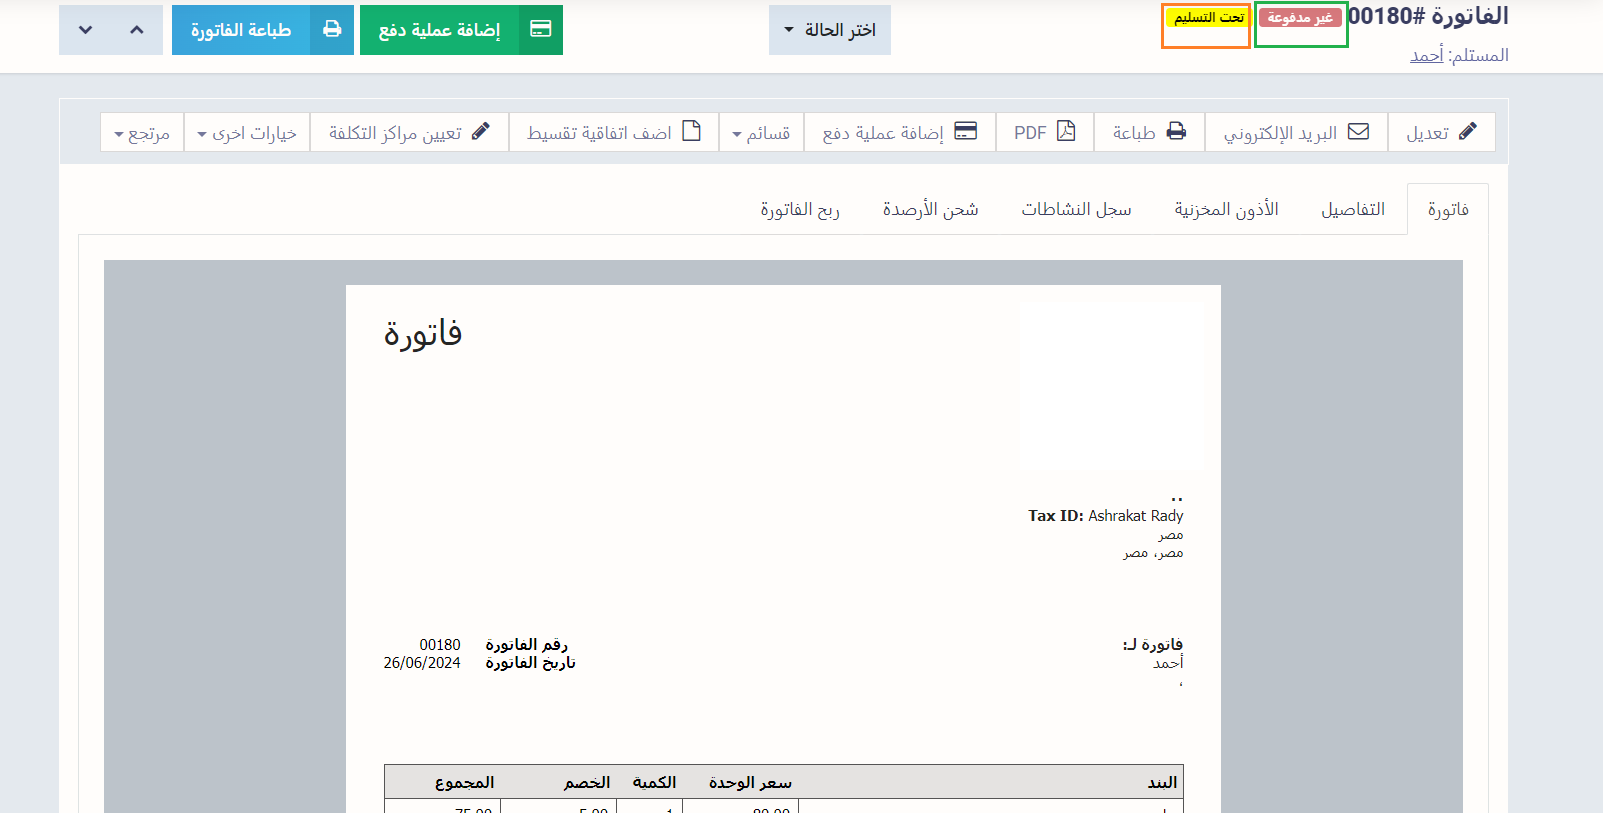Select the ربح الفاتورة tab
Screen dimensions: 1603x813
(x=799, y=209)
